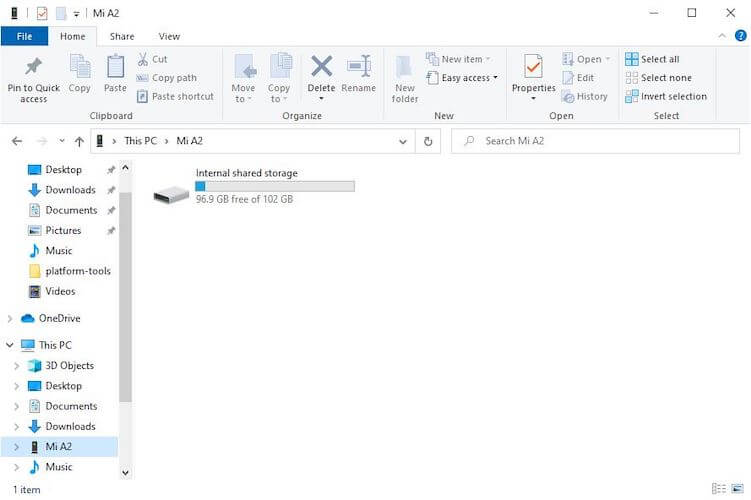Image resolution: width=751 pixels, height=500 pixels.
Task: Open the address bar history dropdown
Action: point(403,141)
